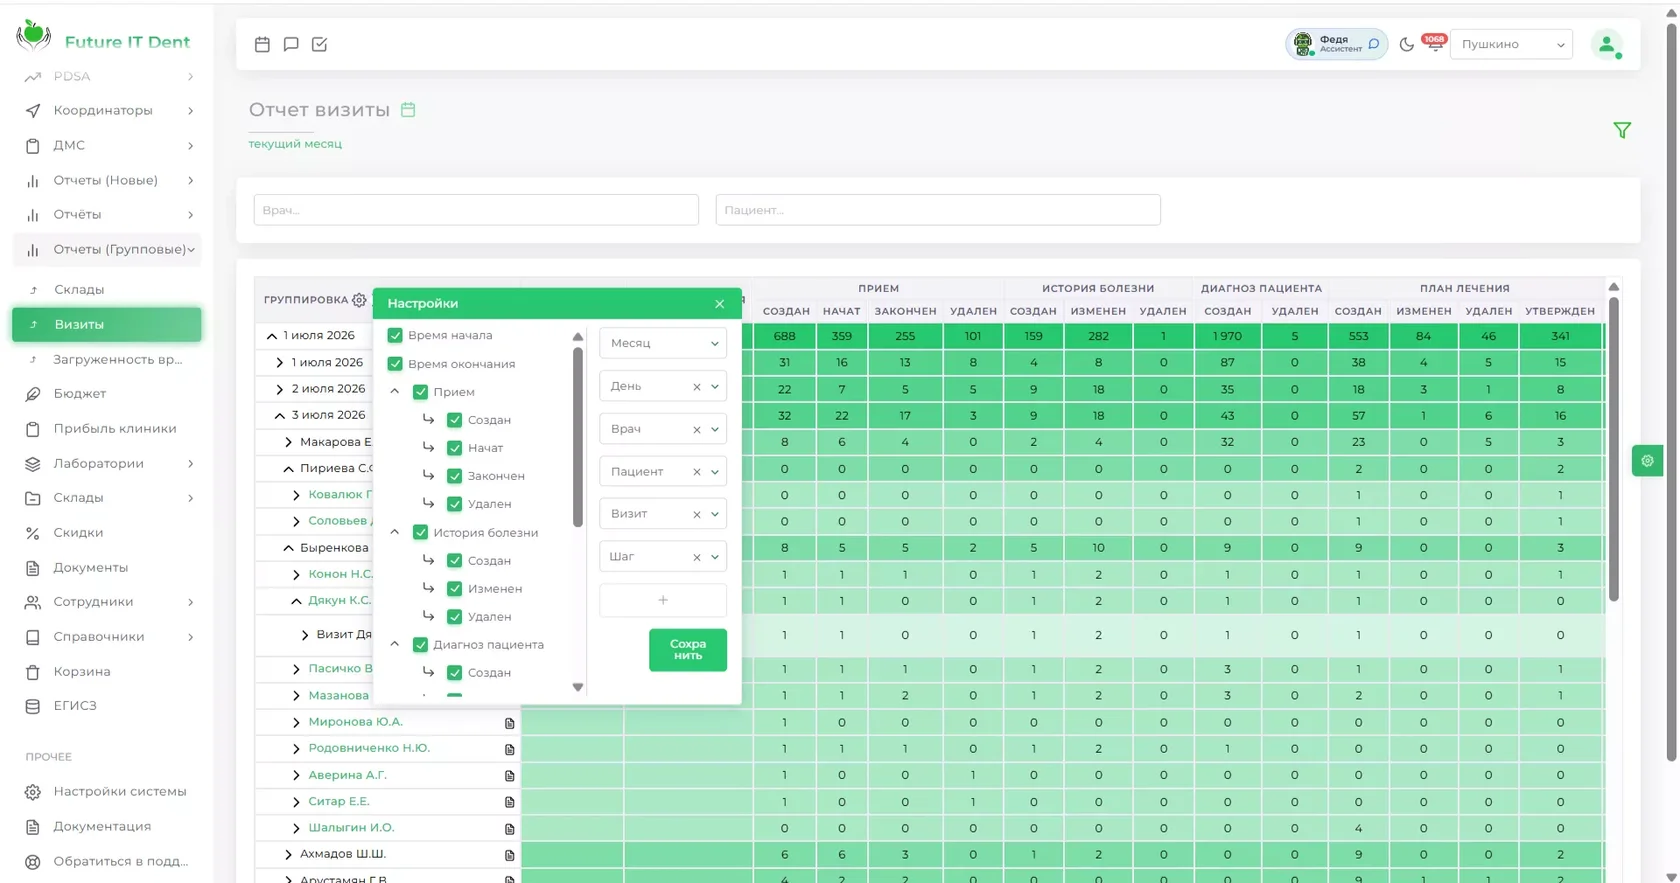This screenshot has height=883, width=1680.
Task: Open the tasks checklist icon
Action: pos(320,44)
